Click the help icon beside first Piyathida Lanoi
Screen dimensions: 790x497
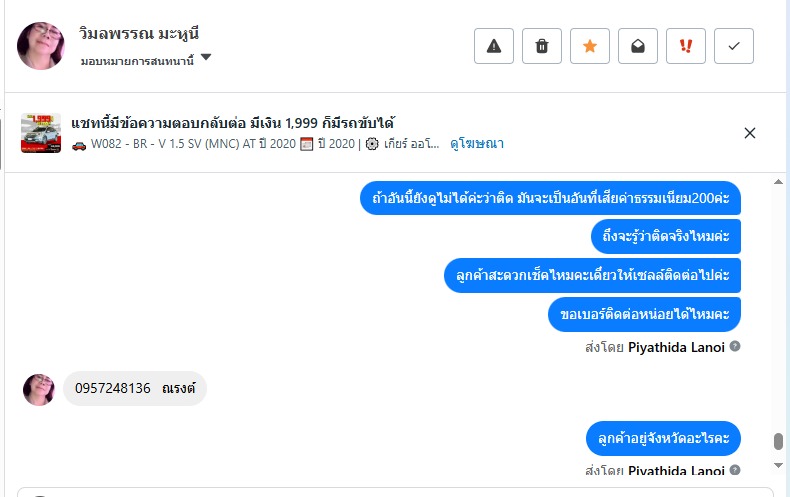point(735,347)
